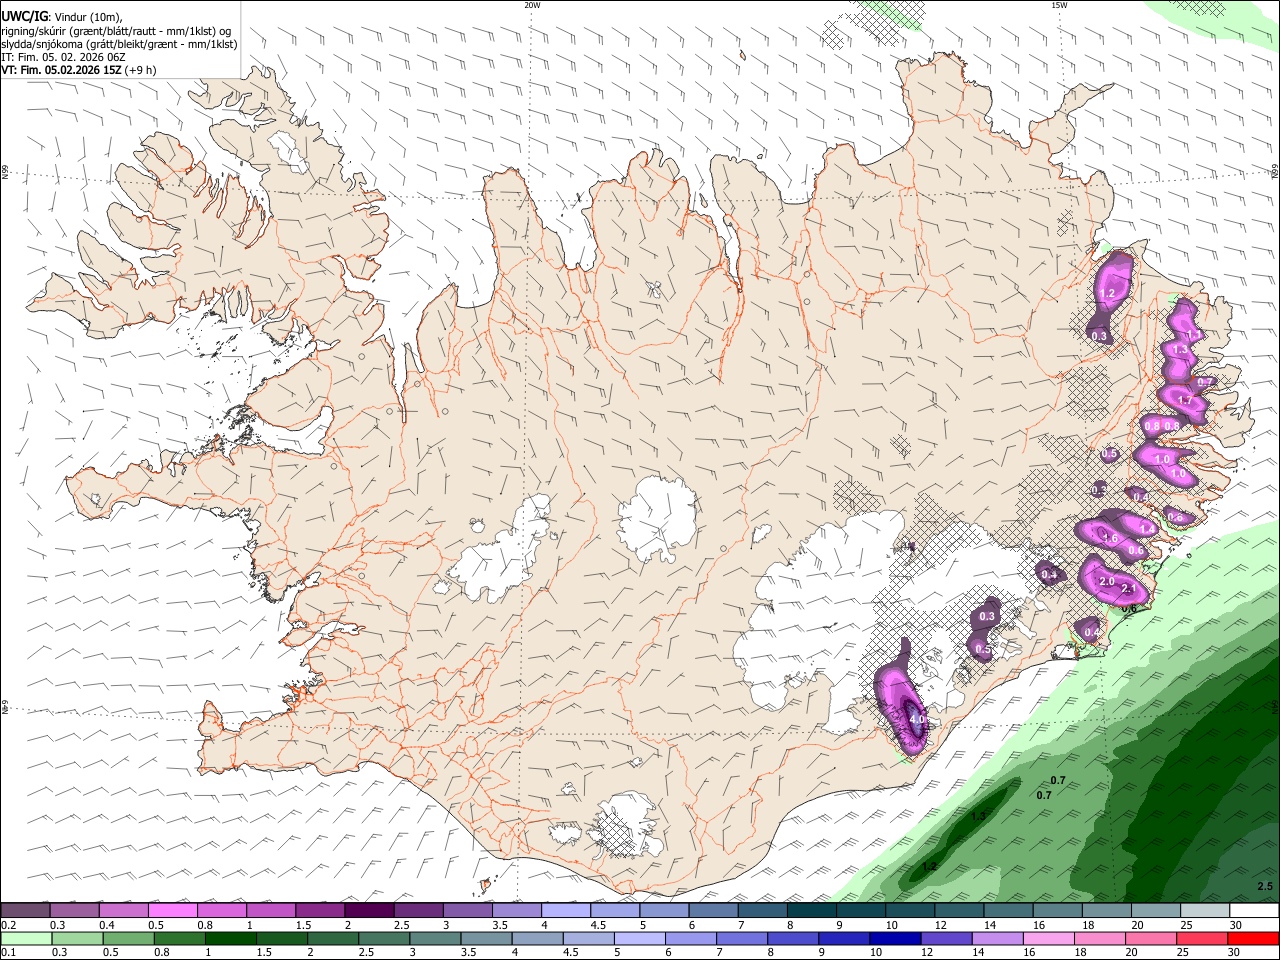Click the 4.0 snowfall value on the map

[917, 720]
